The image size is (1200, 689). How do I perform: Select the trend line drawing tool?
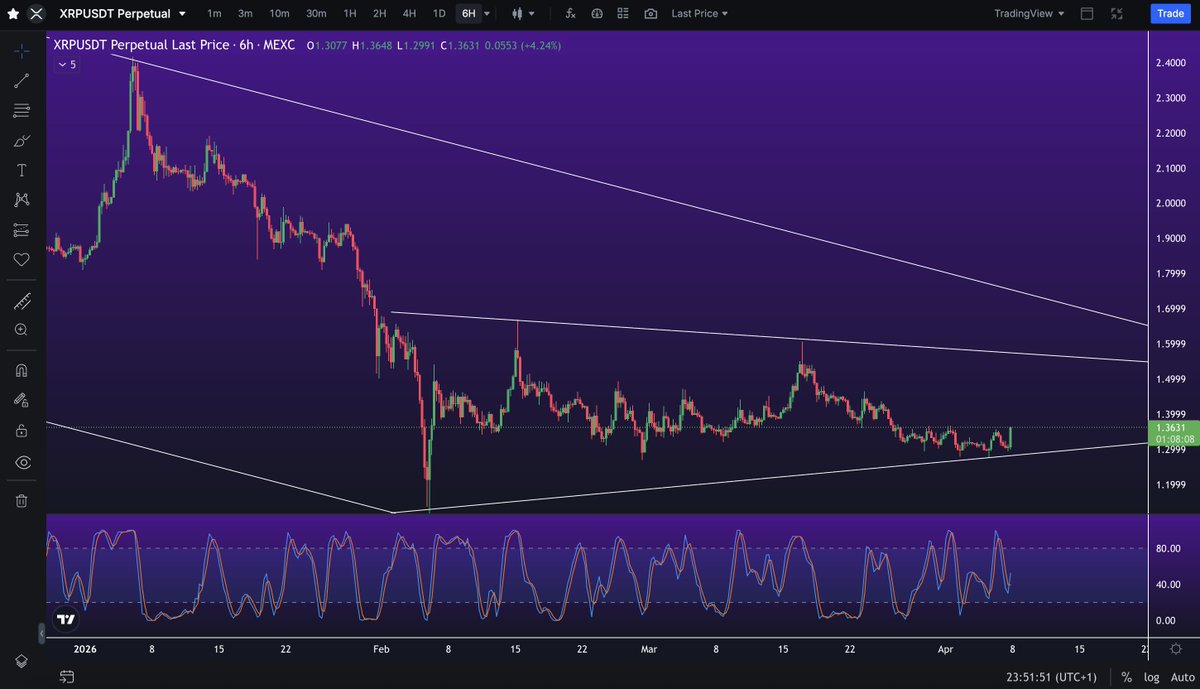[x=21, y=81]
